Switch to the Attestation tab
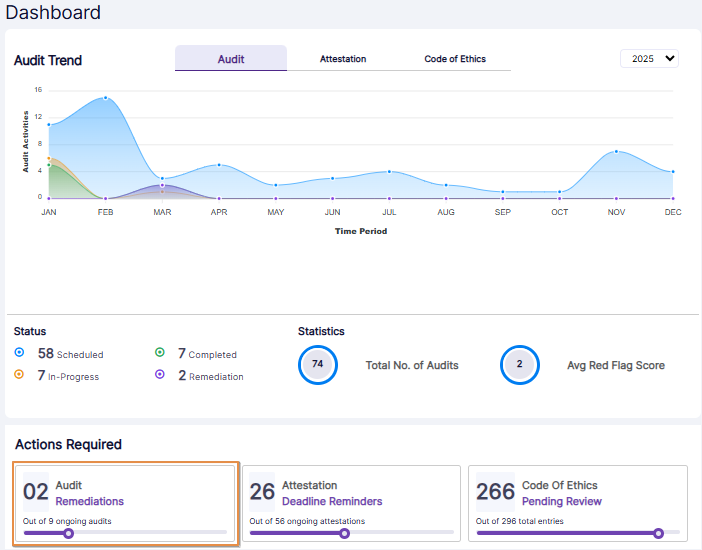This screenshot has height=550, width=702. 343,59
